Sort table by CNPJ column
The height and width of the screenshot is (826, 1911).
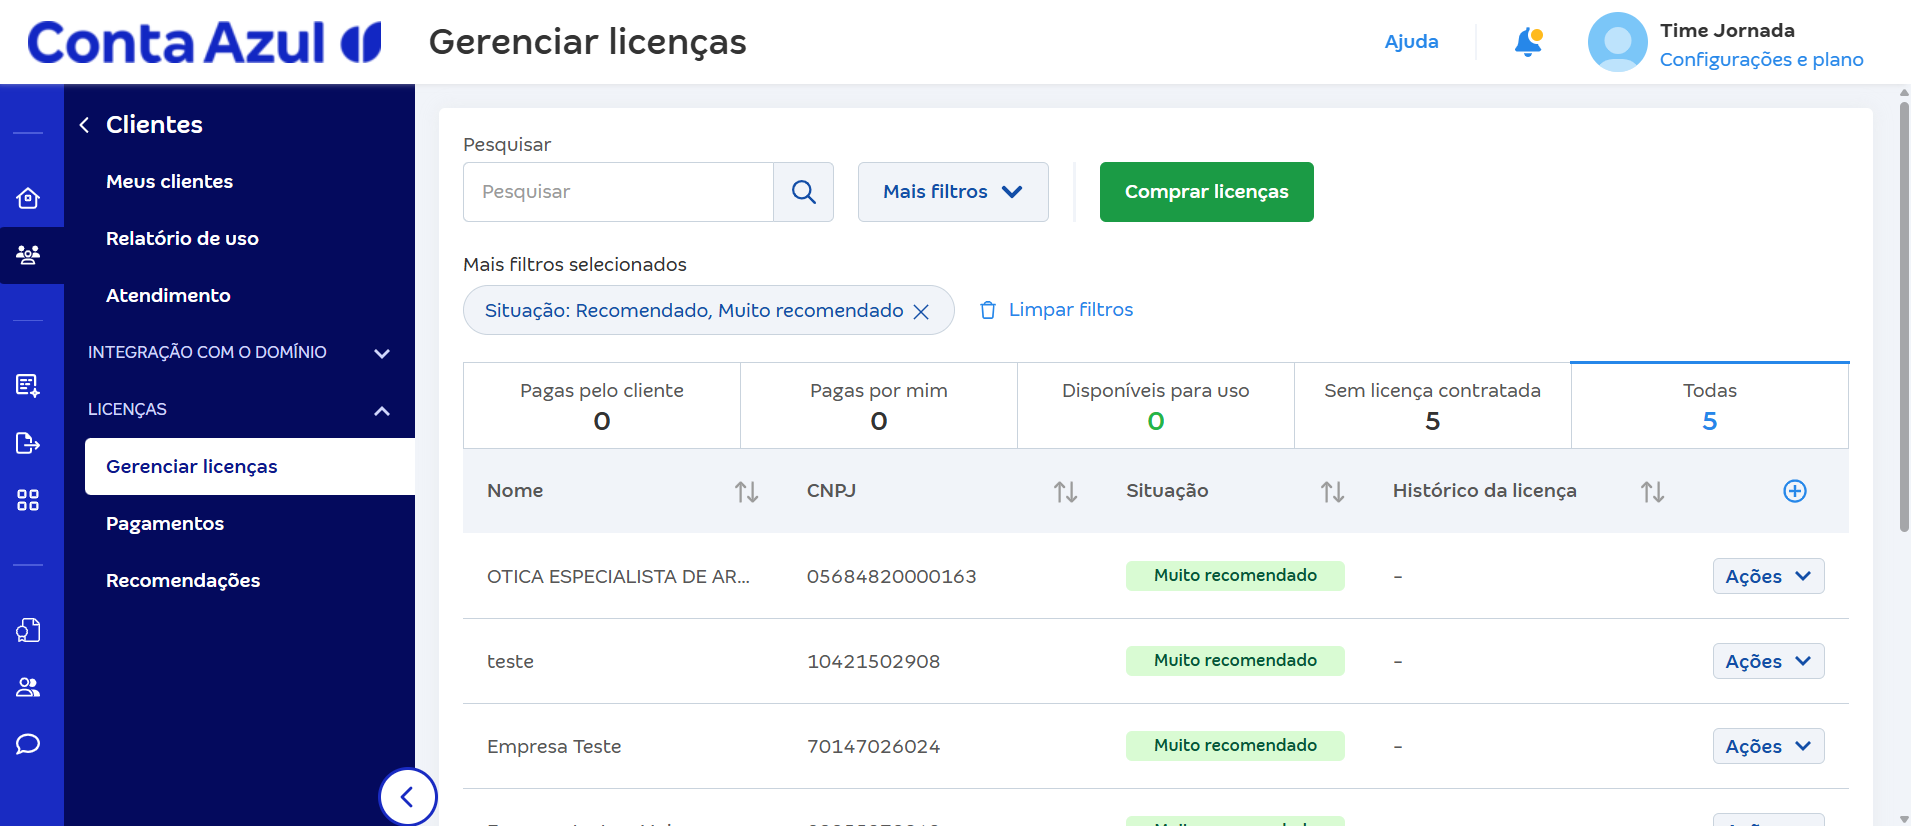1066,491
